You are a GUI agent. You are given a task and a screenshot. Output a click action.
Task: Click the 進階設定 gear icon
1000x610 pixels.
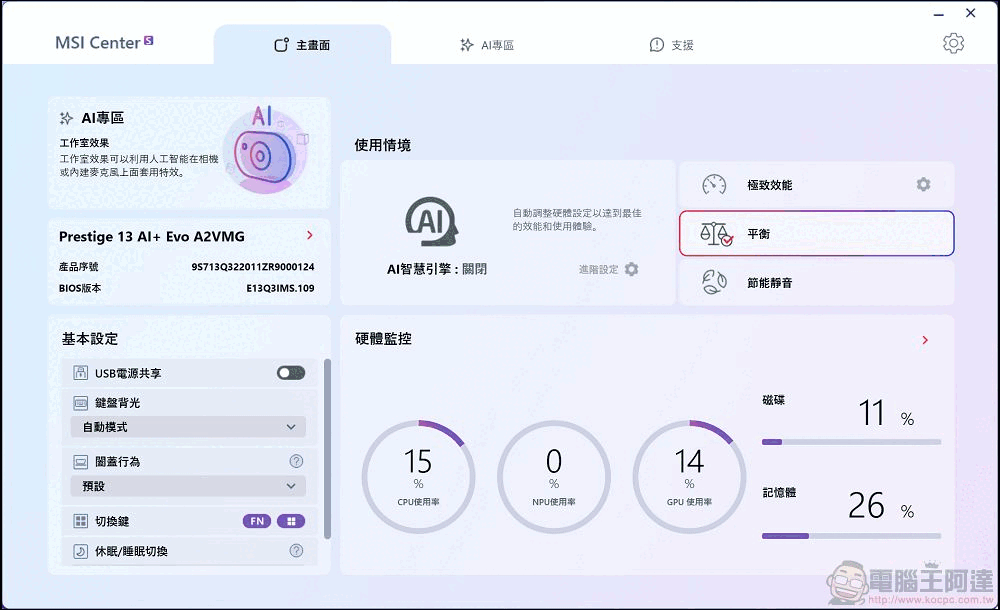631,269
